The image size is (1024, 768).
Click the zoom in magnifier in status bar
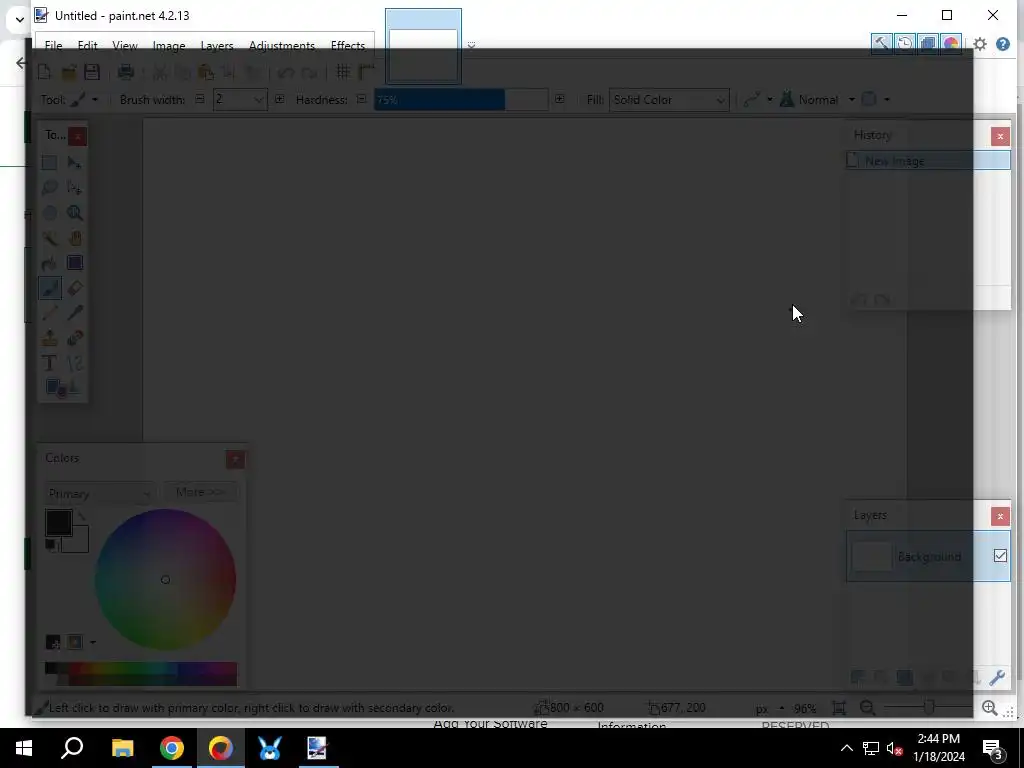tap(989, 708)
